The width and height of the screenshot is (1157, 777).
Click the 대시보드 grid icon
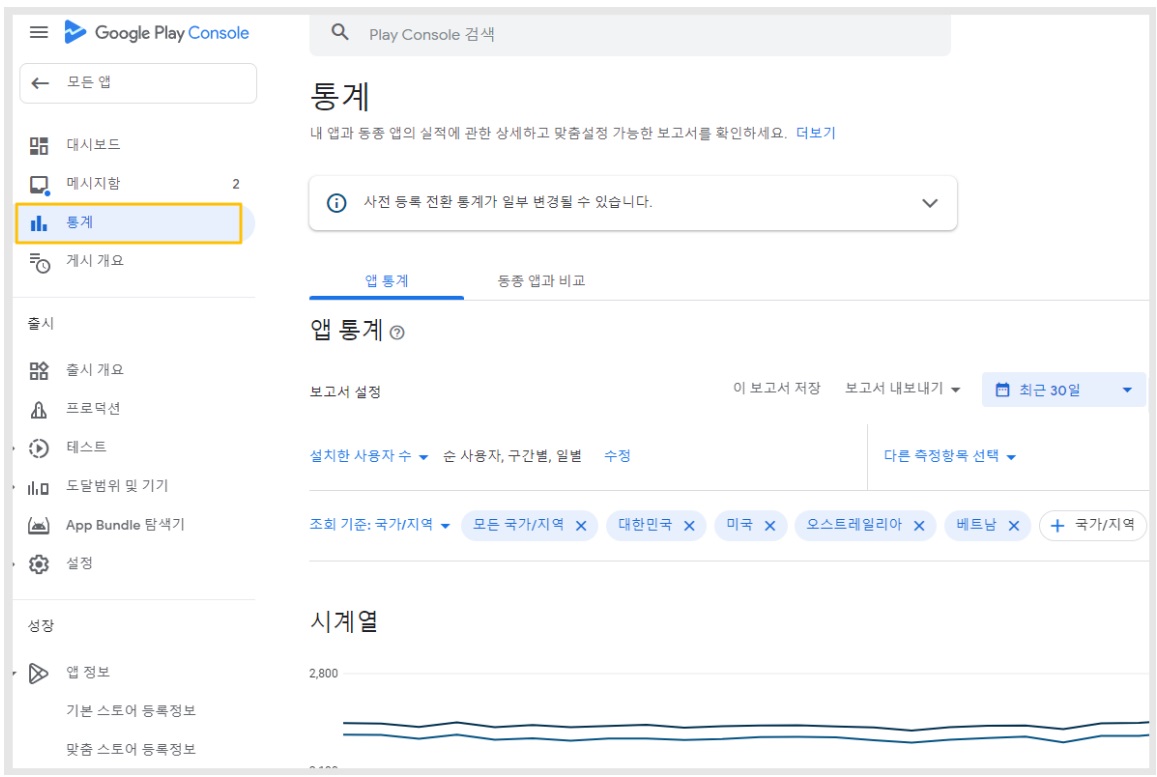[38, 145]
